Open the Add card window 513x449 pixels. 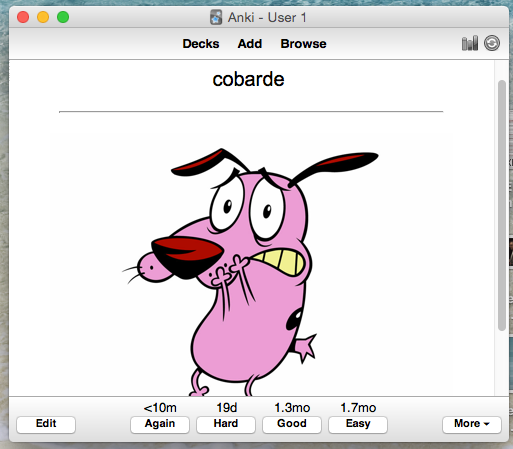(x=250, y=44)
